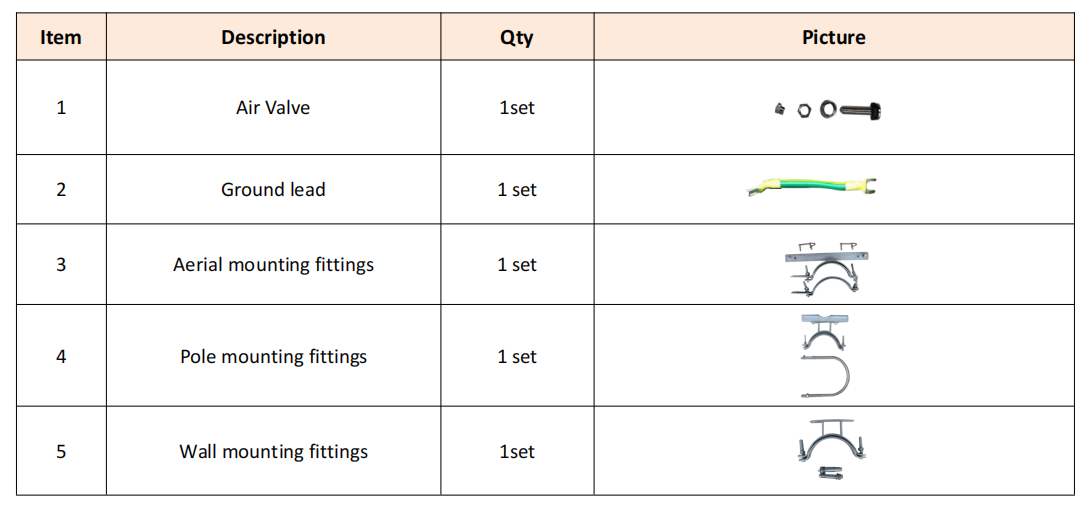Select the aerial mounting fittings picture
The width and height of the screenshot is (1088, 507).
click(x=826, y=268)
